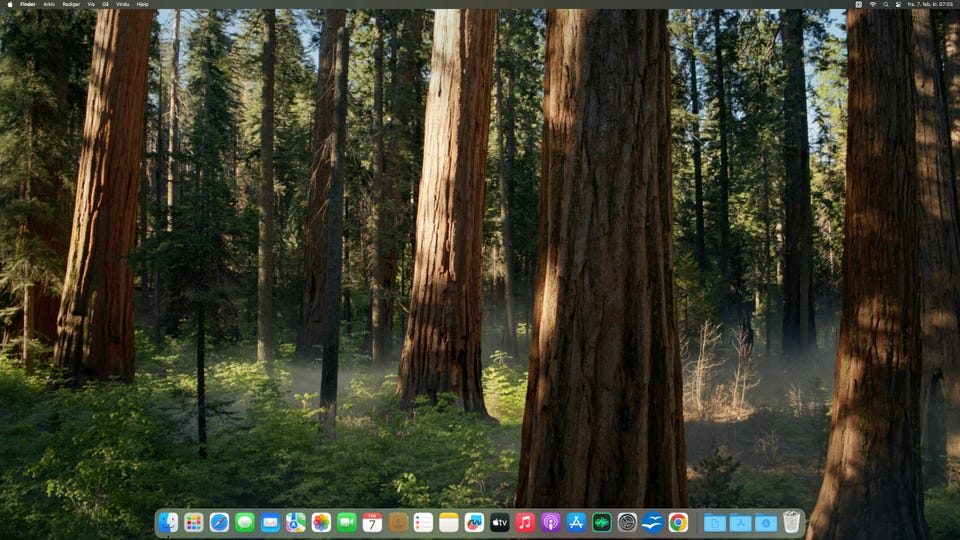Open the Hjelp menu
The width and height of the screenshot is (960, 540).
143,4
